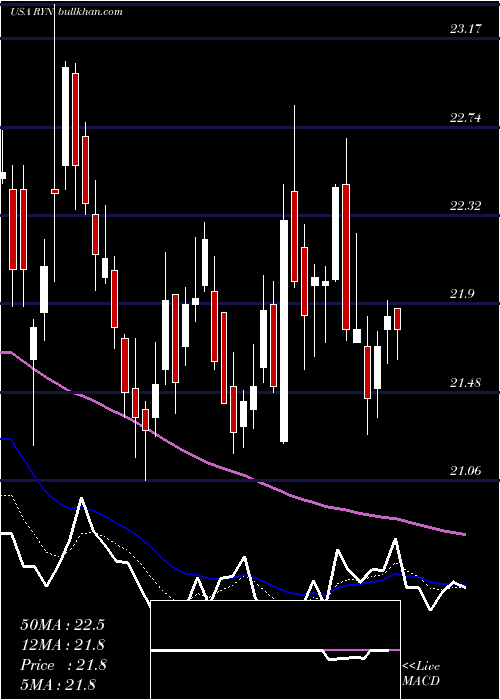
Task: Click the 5MA : 21.8 readout
Action: pyautogui.click(x=58, y=684)
